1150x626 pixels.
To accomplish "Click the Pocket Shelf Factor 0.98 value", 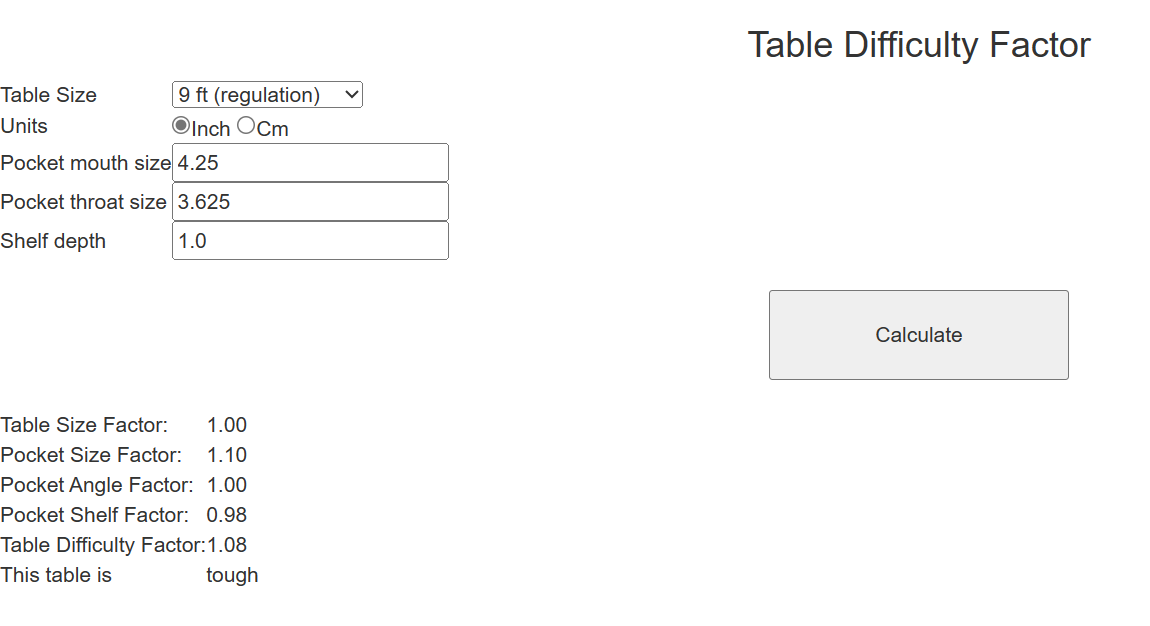I will point(225,515).
